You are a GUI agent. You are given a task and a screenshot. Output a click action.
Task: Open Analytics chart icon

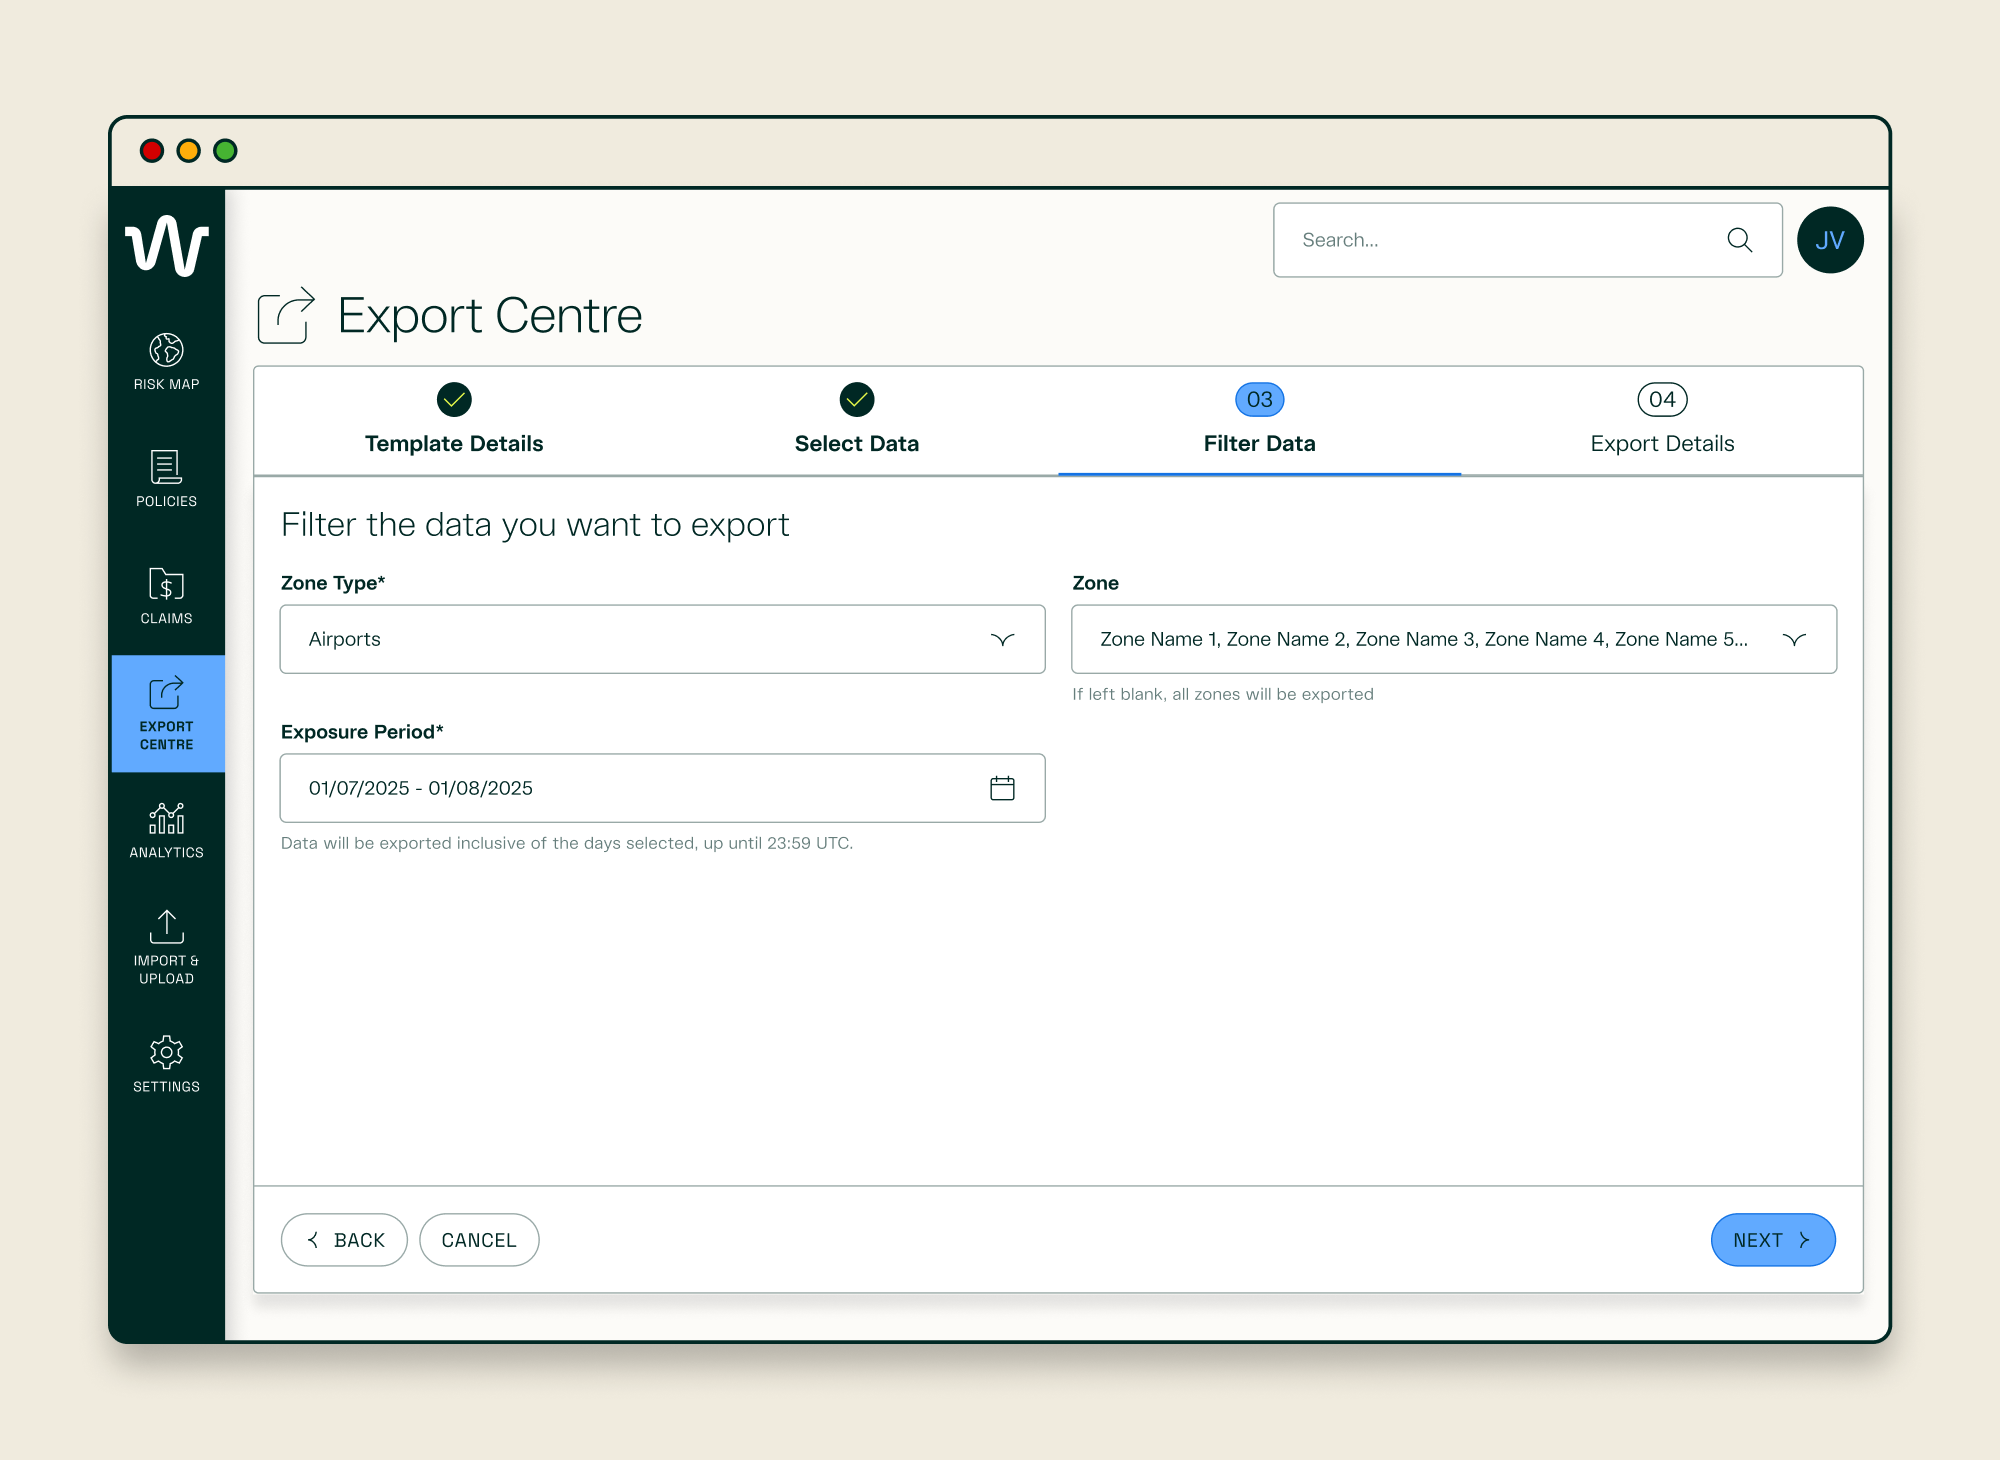pyautogui.click(x=166, y=818)
